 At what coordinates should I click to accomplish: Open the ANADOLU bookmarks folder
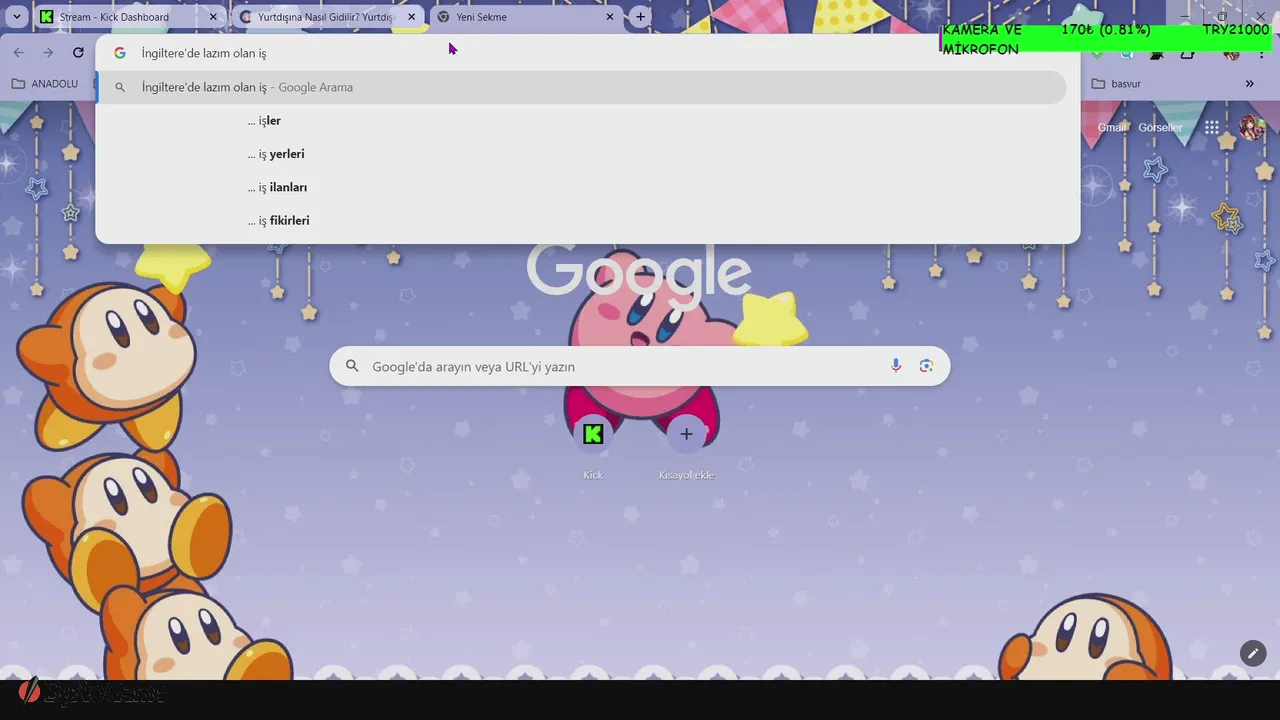tap(45, 84)
